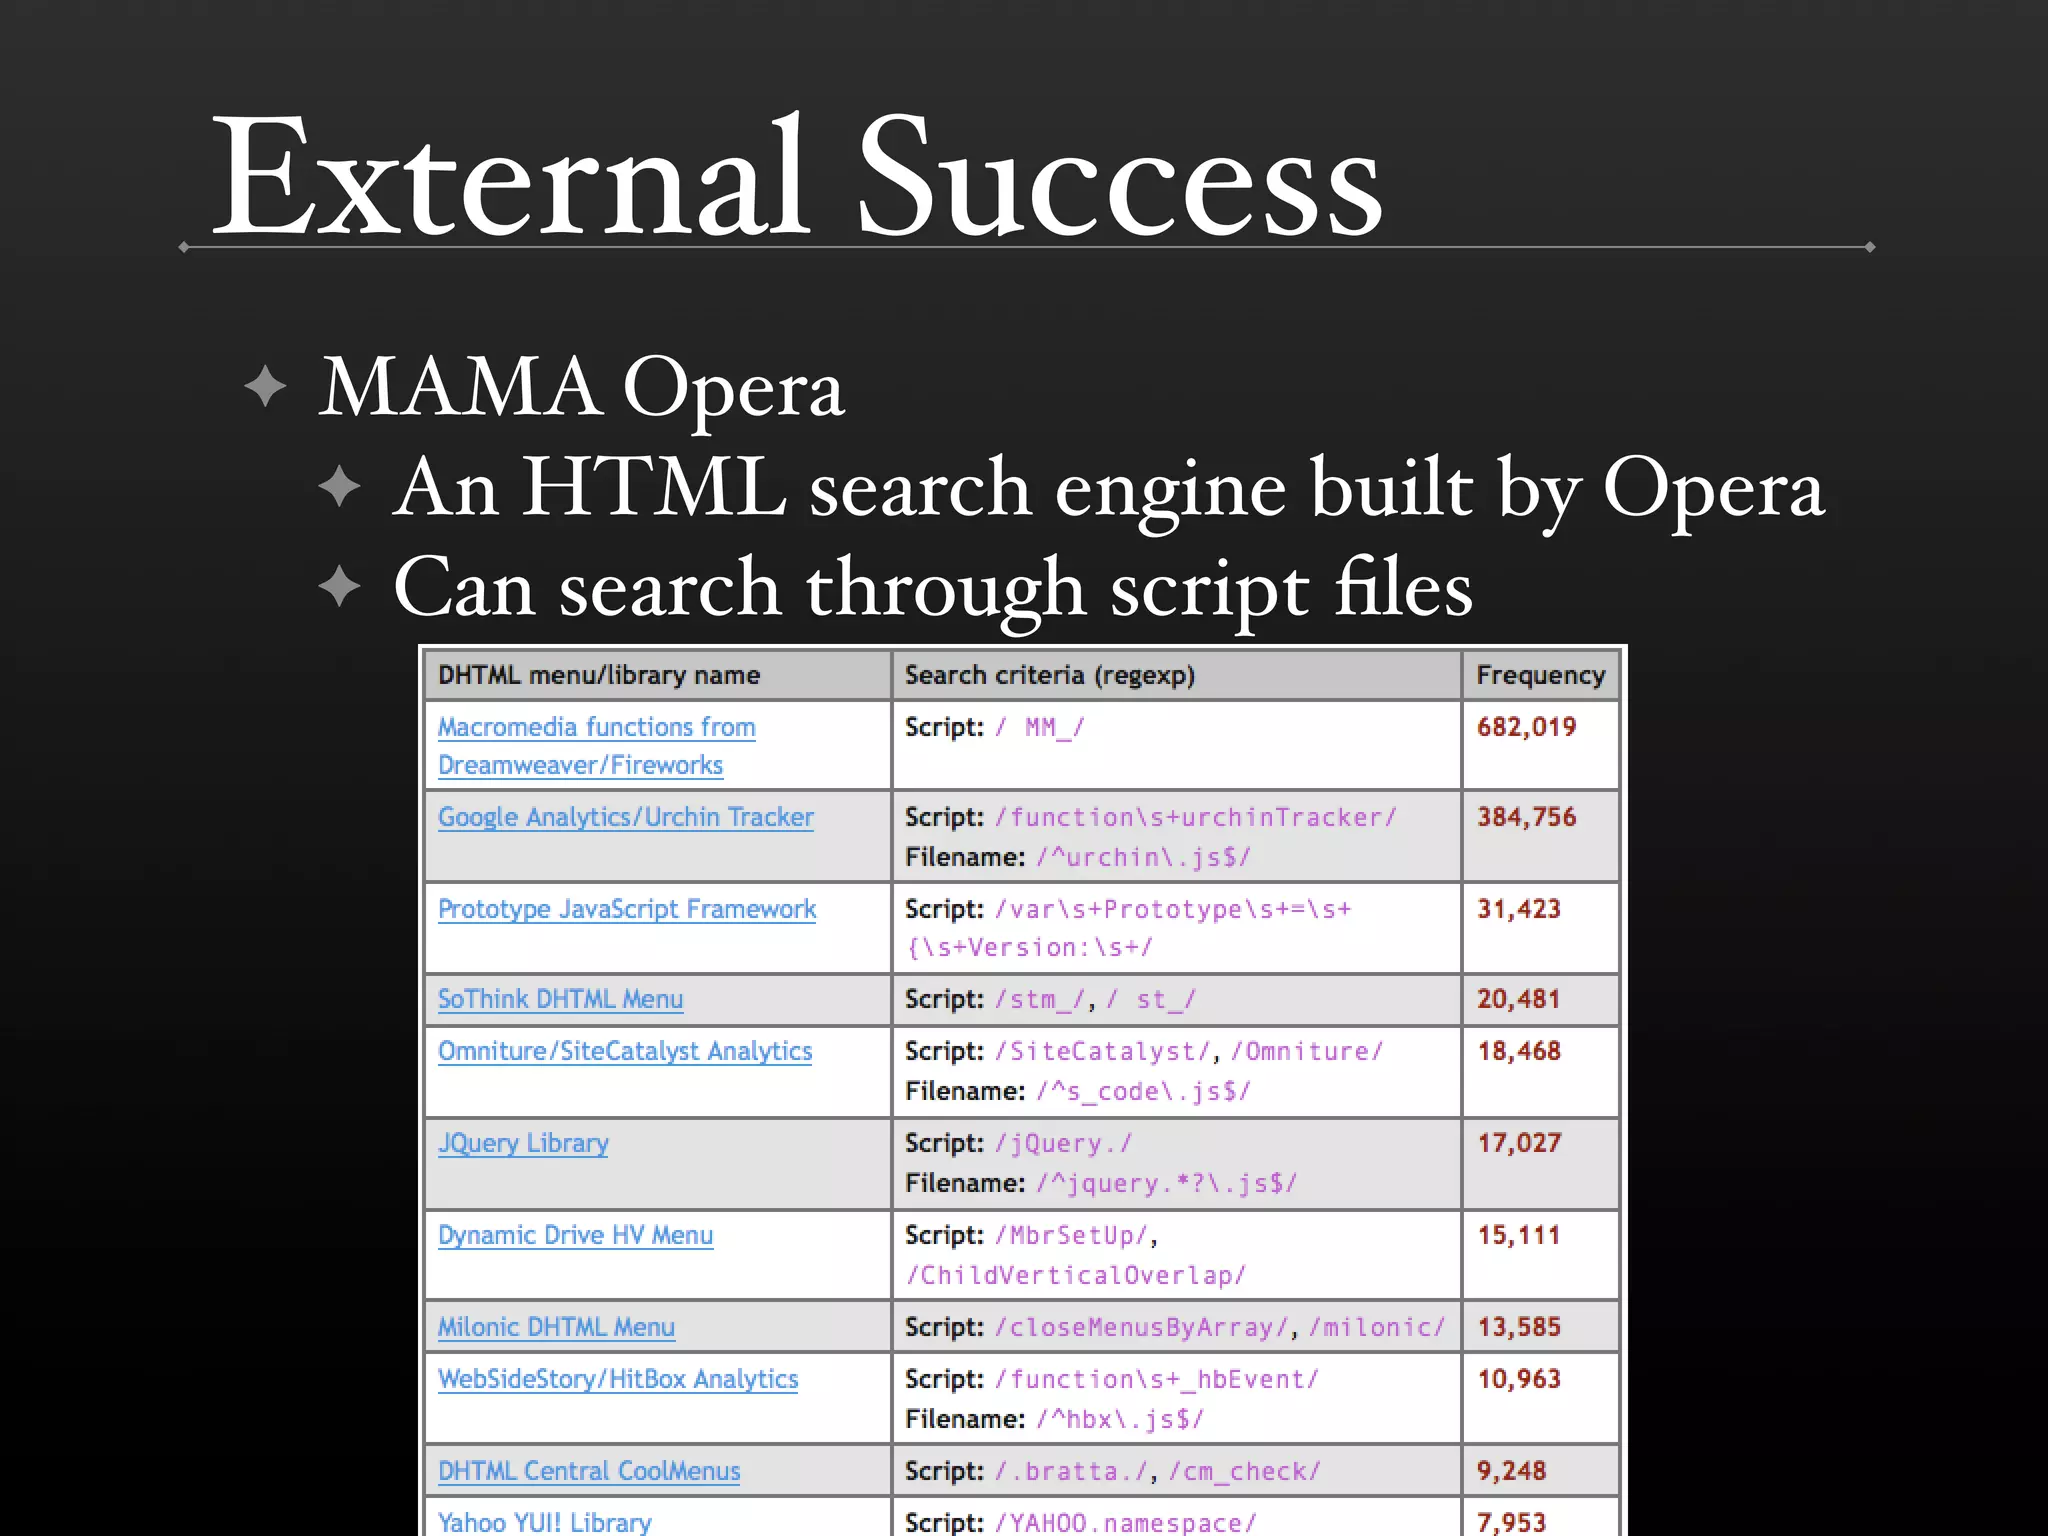The width and height of the screenshot is (2048, 1536).
Task: Follow the Prototype JavaScript Framework link
Action: click(627, 909)
